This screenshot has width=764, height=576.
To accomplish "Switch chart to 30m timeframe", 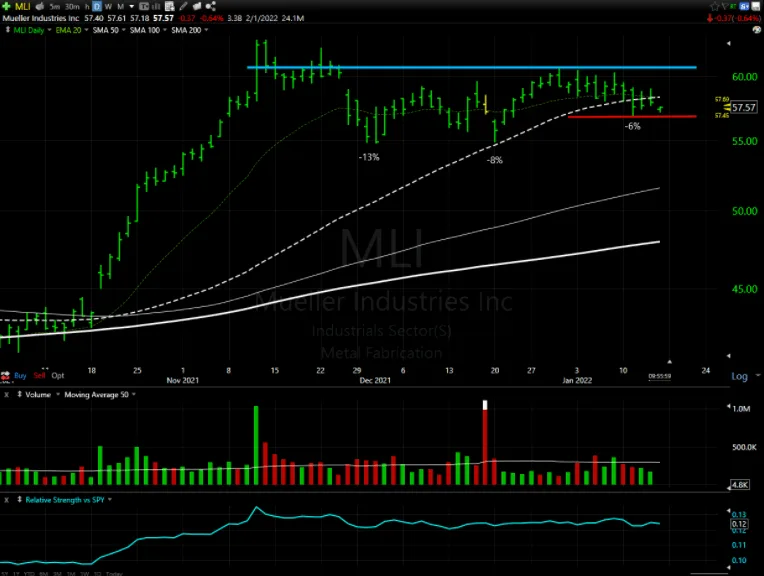I will pyautogui.click(x=72, y=6).
